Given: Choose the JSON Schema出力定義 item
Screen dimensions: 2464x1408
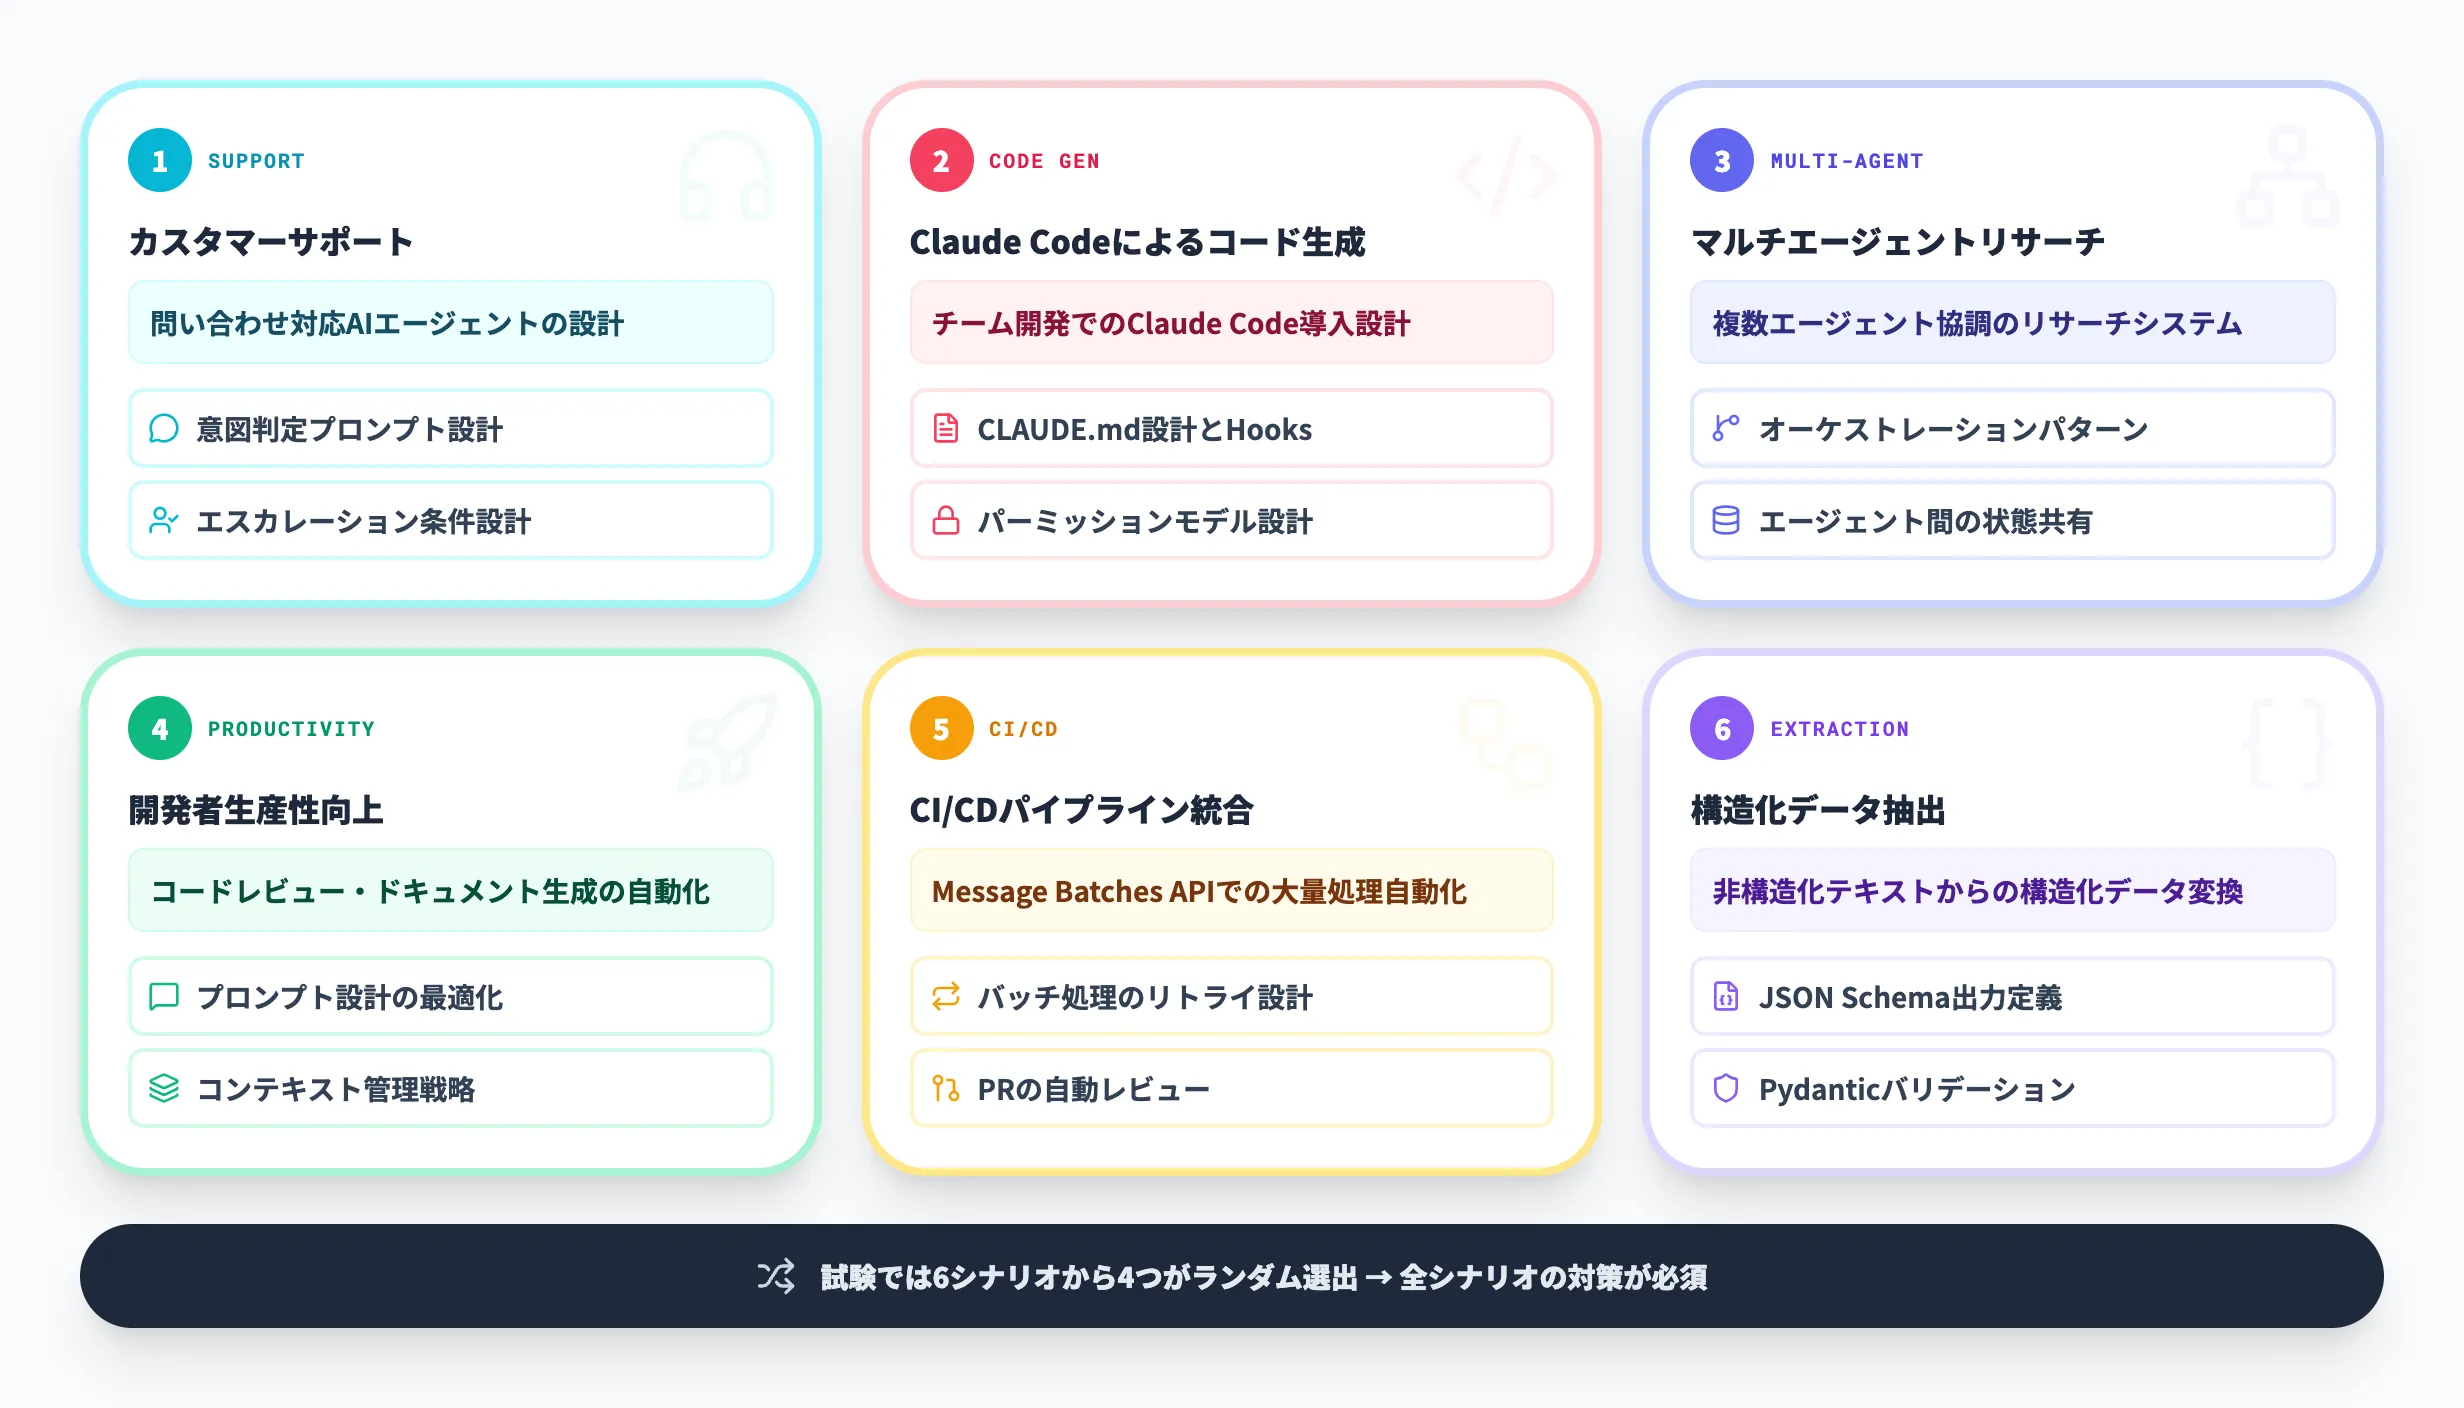Looking at the screenshot, I should pos(2013,997).
